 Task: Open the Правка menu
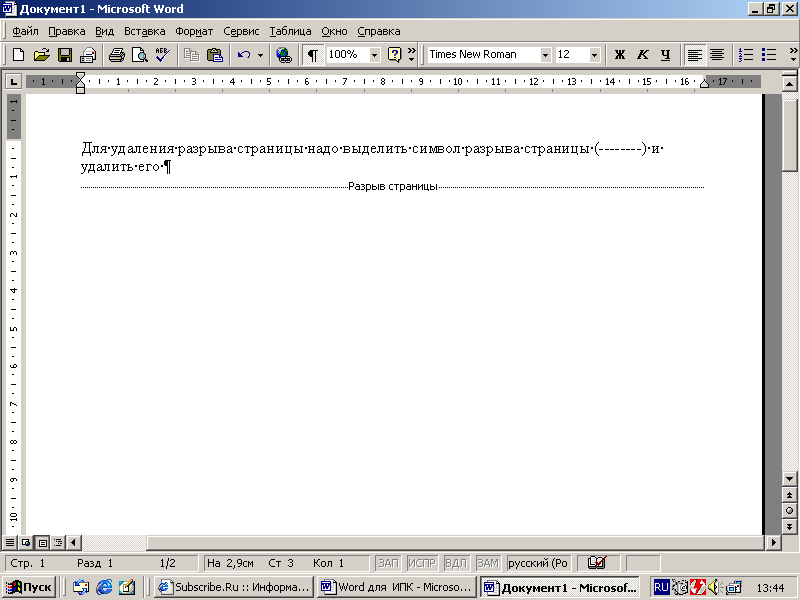coord(67,31)
